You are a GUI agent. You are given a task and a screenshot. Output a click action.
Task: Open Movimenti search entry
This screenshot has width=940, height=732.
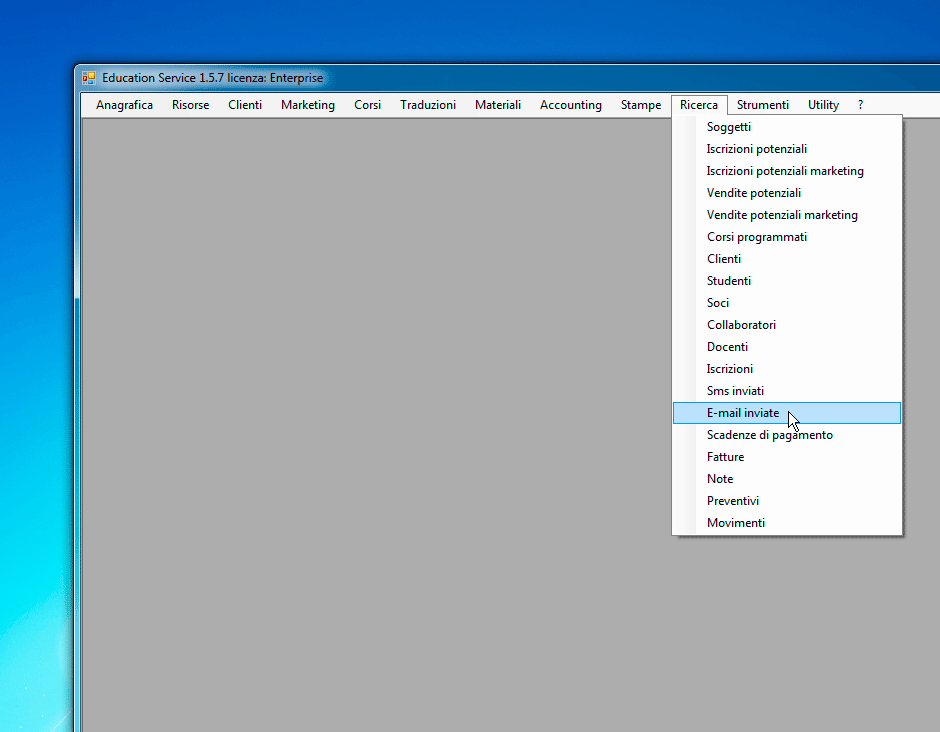tap(787, 523)
